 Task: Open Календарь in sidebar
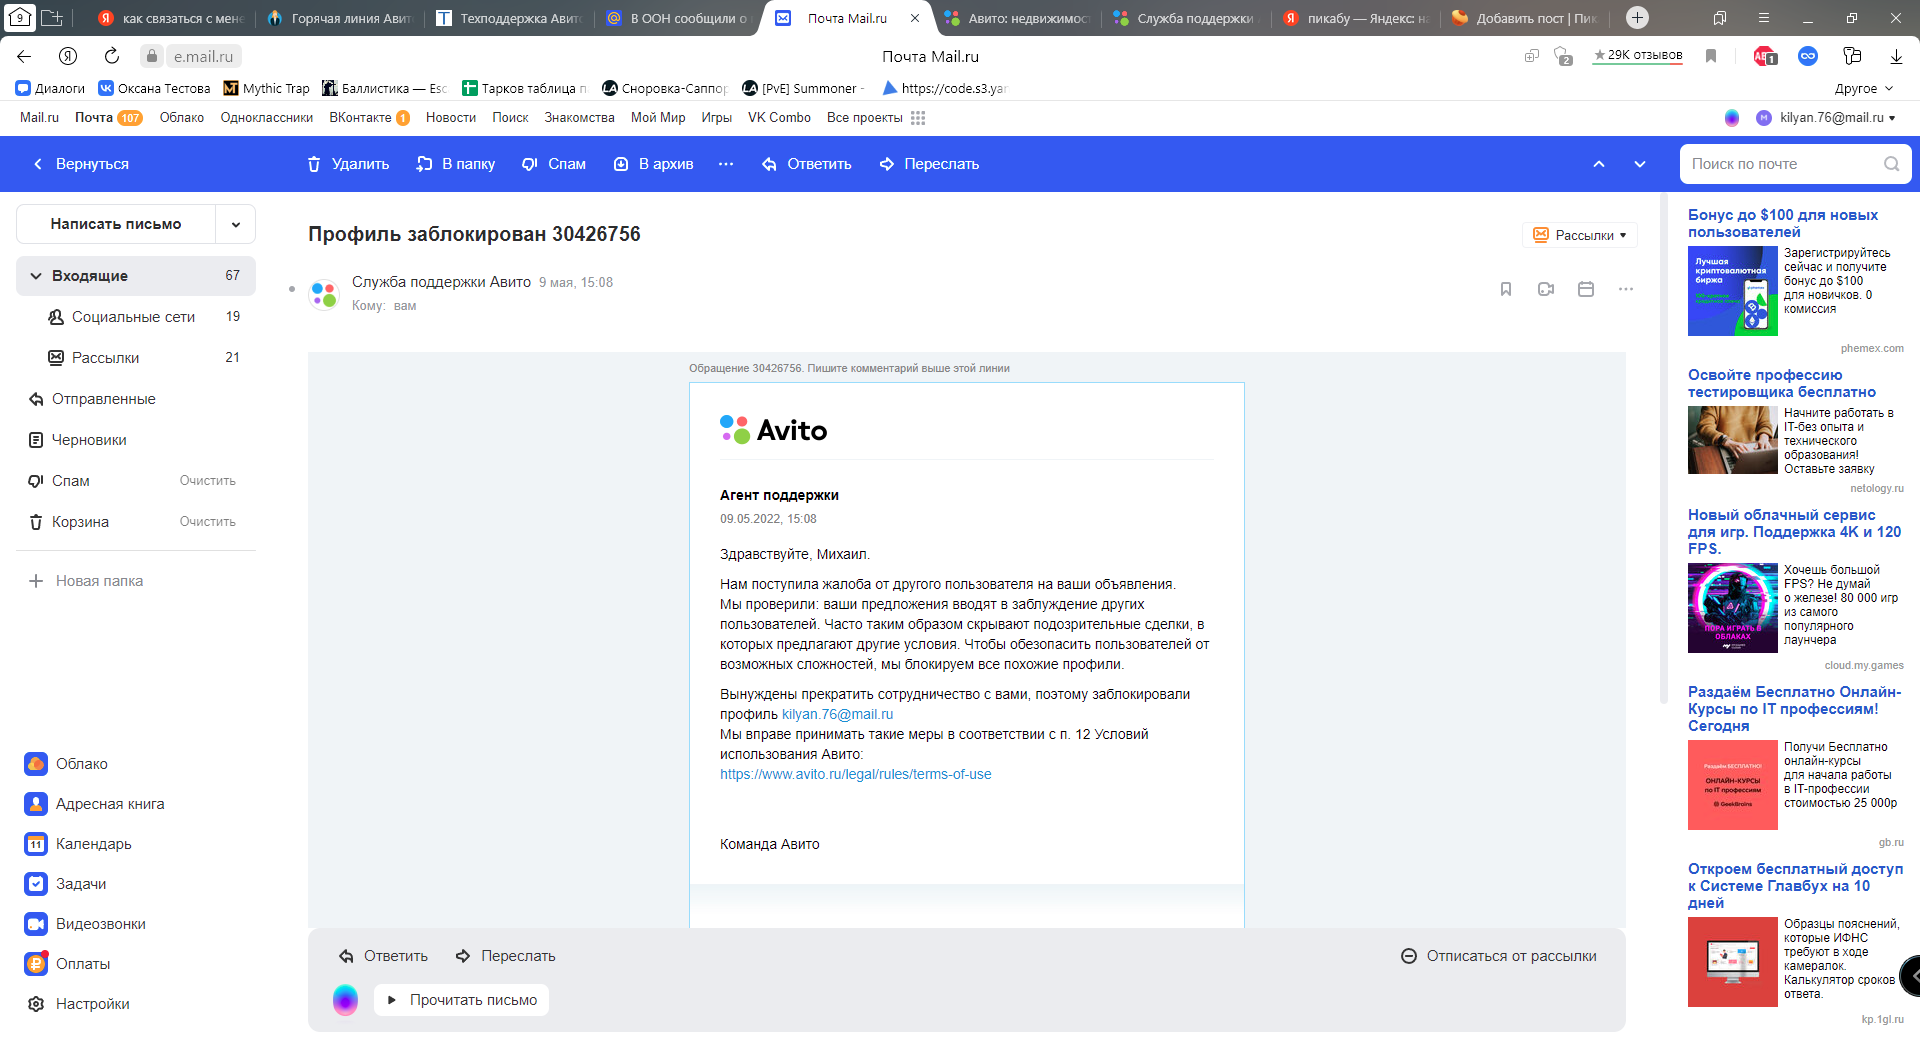78,844
